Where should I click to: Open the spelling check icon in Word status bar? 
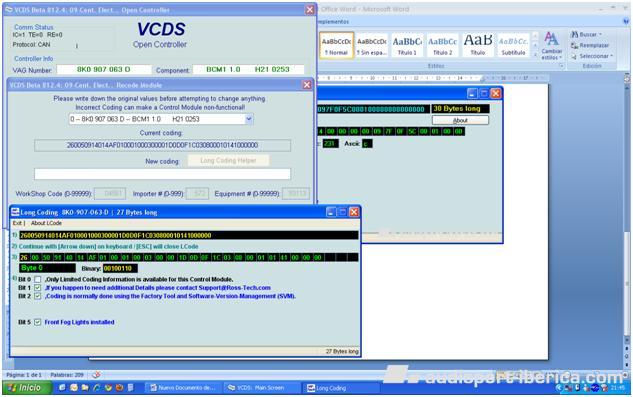(x=96, y=375)
